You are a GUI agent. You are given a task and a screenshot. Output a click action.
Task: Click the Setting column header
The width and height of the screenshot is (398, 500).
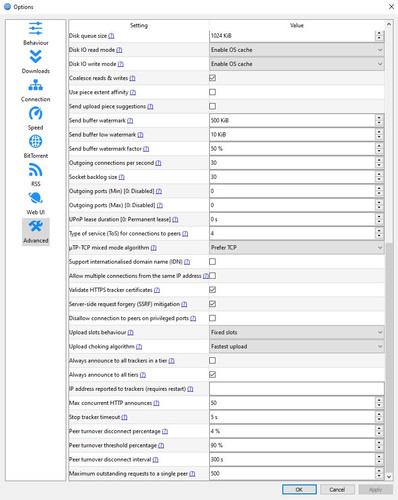tap(139, 25)
